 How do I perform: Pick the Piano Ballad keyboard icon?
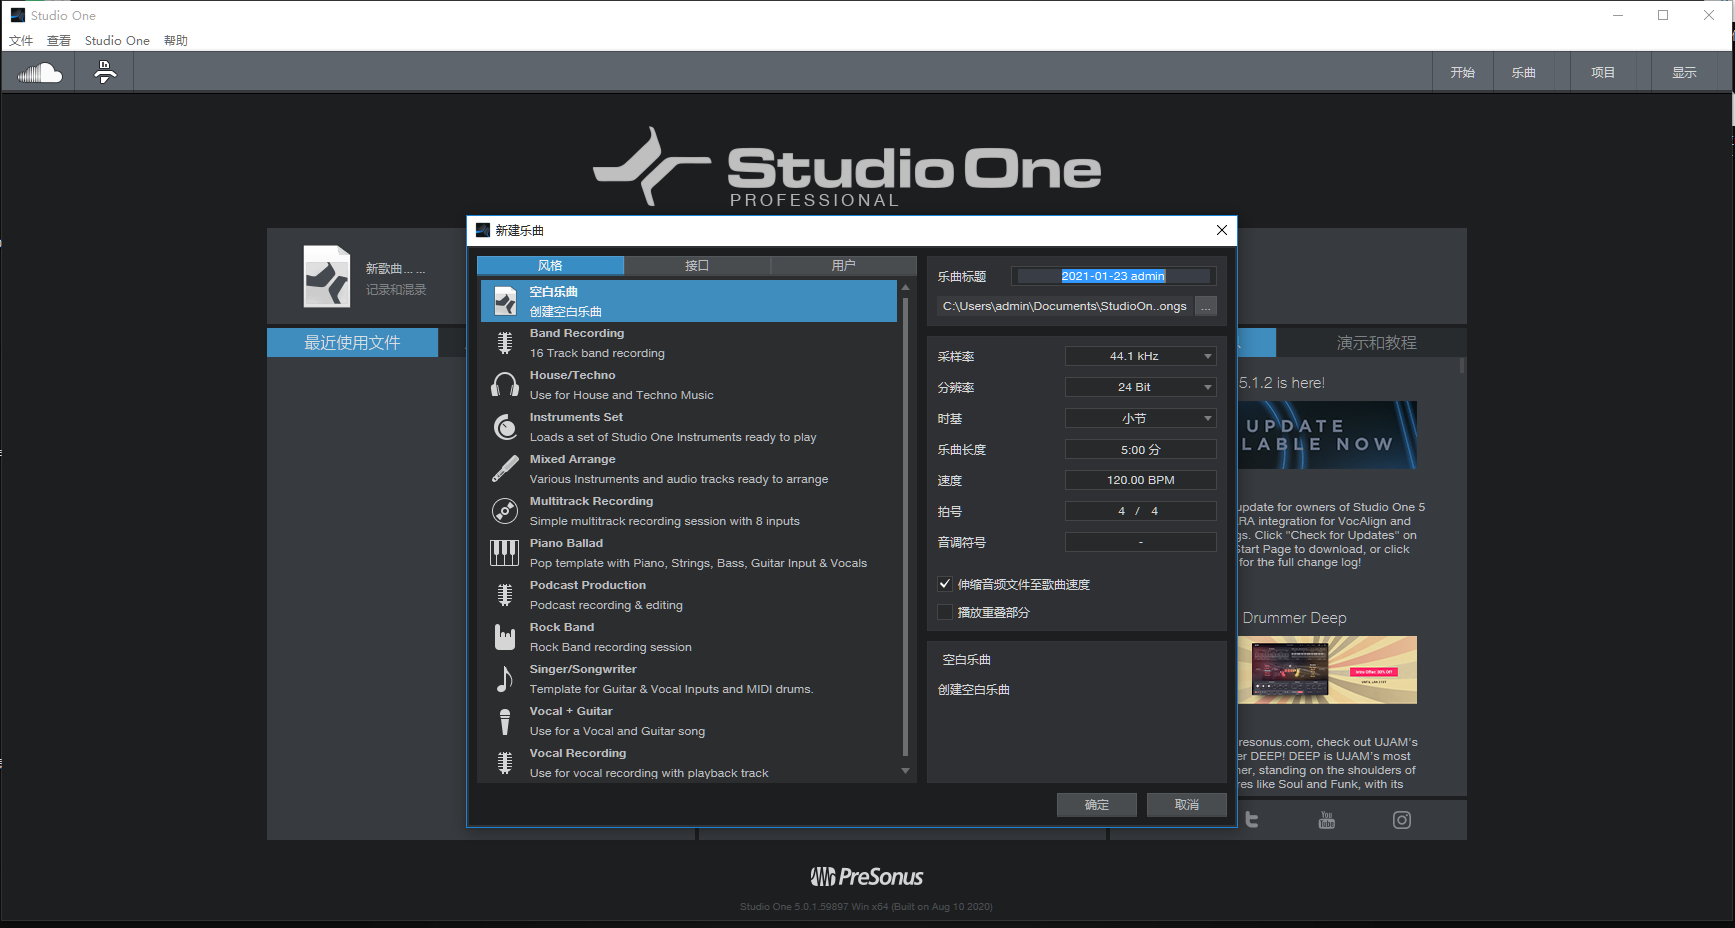(505, 553)
